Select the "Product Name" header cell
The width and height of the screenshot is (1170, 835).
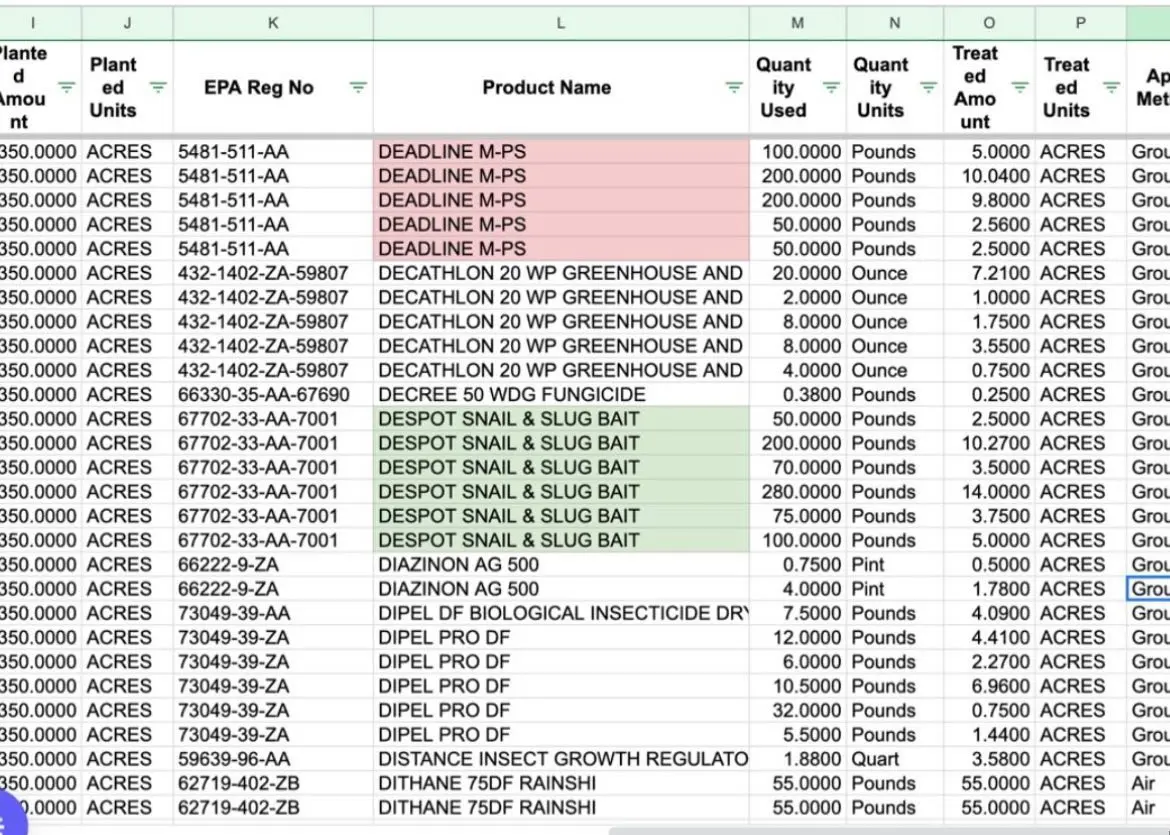[x=561, y=87]
